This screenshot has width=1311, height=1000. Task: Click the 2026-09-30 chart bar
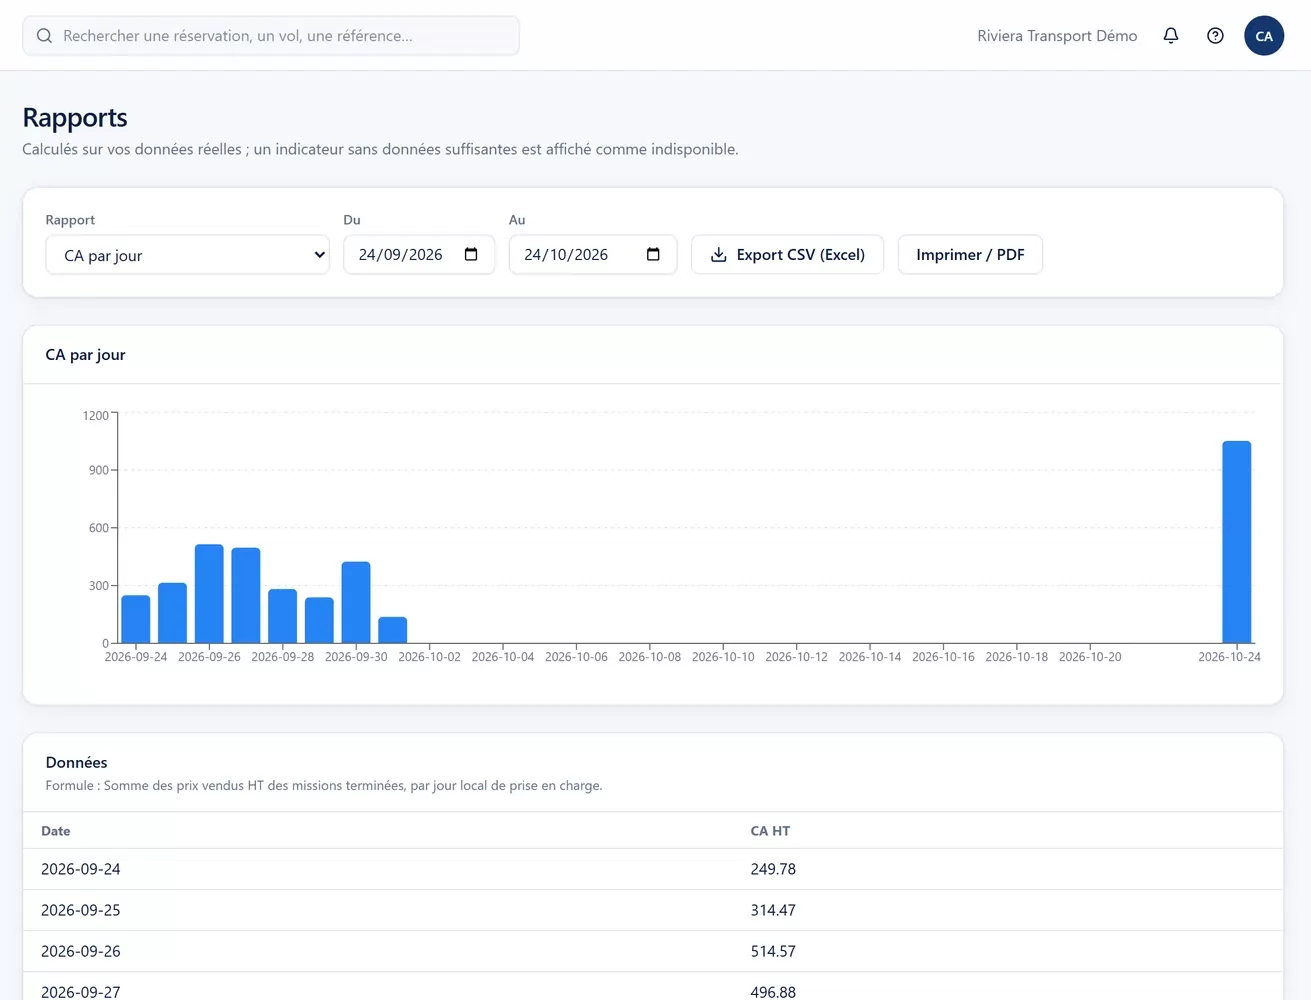356,603
